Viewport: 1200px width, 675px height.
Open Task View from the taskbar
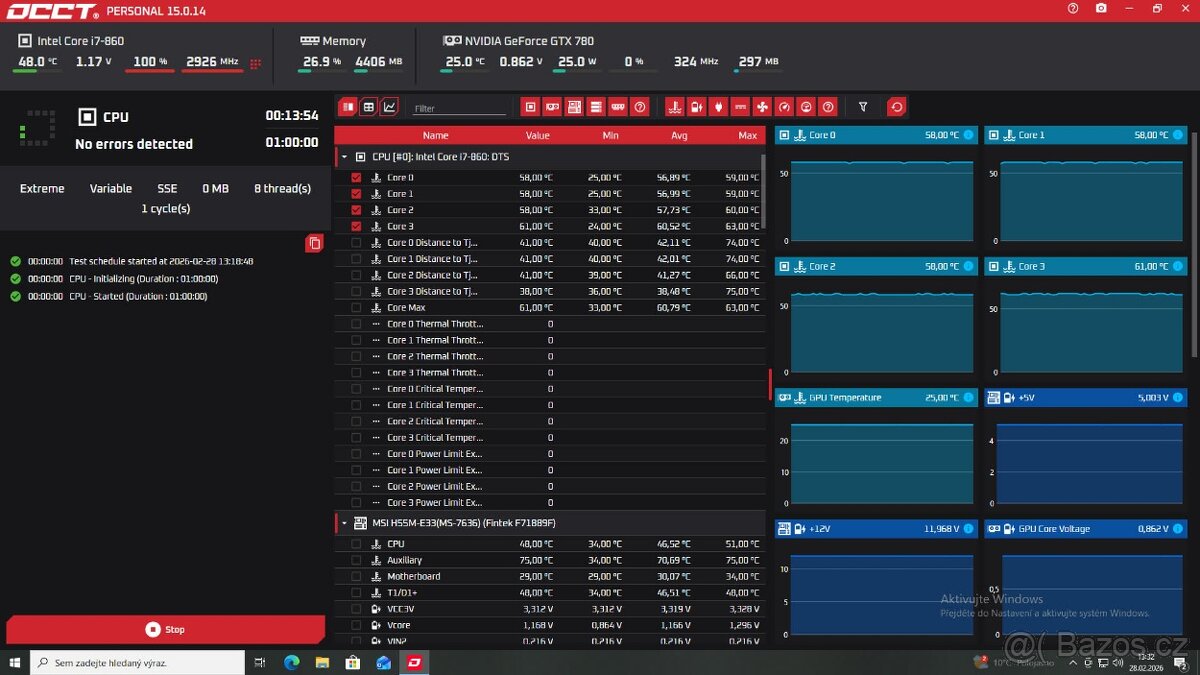point(260,662)
